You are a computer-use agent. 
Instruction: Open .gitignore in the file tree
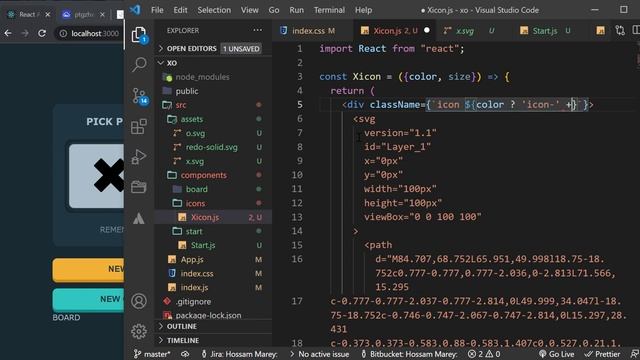point(213,302)
